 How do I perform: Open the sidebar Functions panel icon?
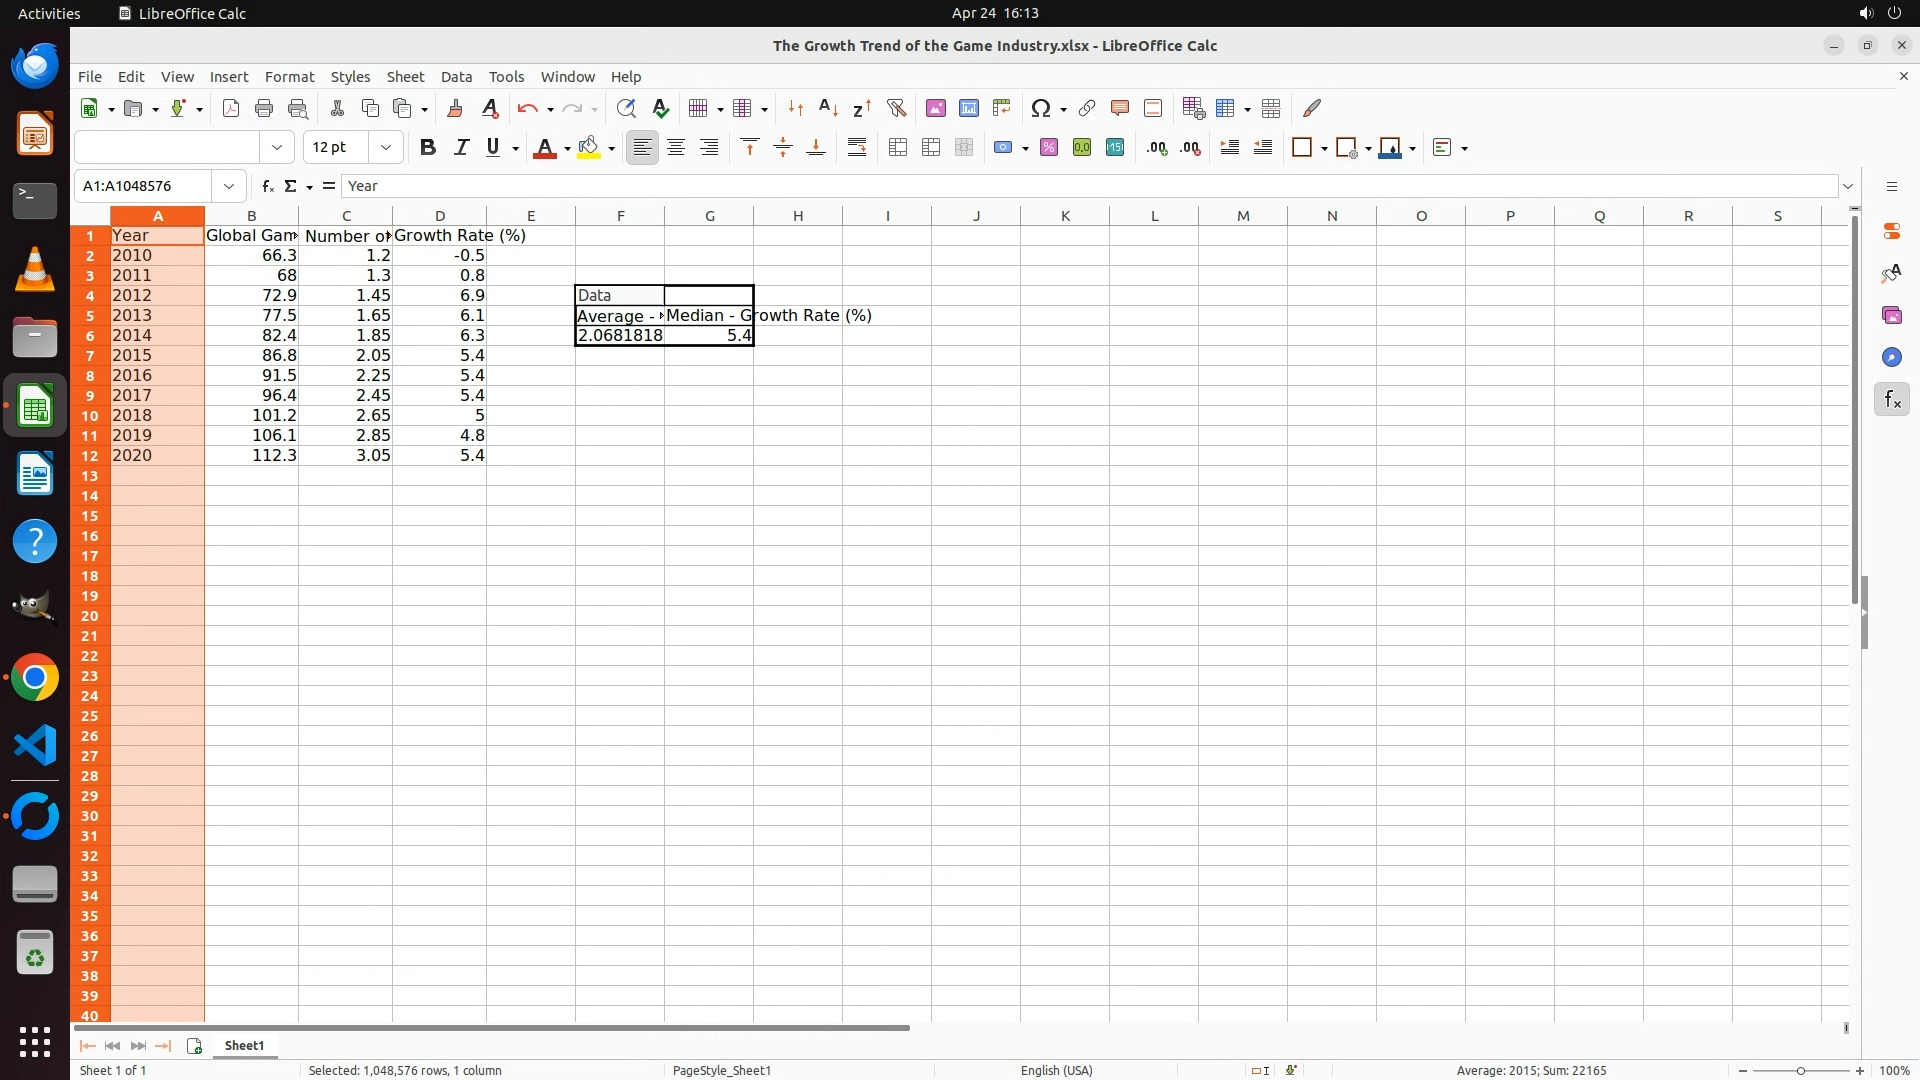pyautogui.click(x=1891, y=400)
